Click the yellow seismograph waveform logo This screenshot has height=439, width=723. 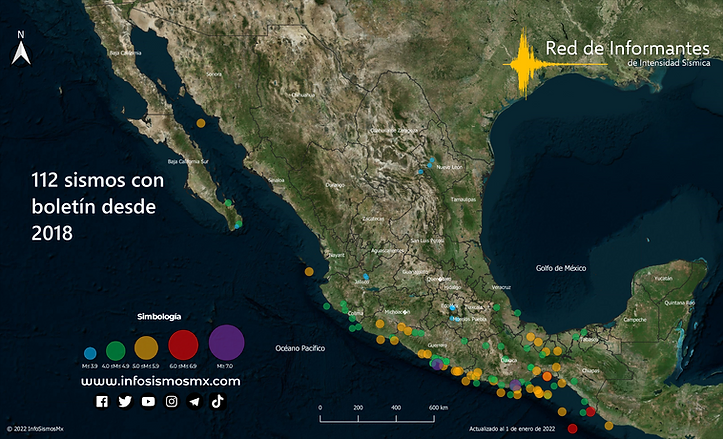point(524,64)
